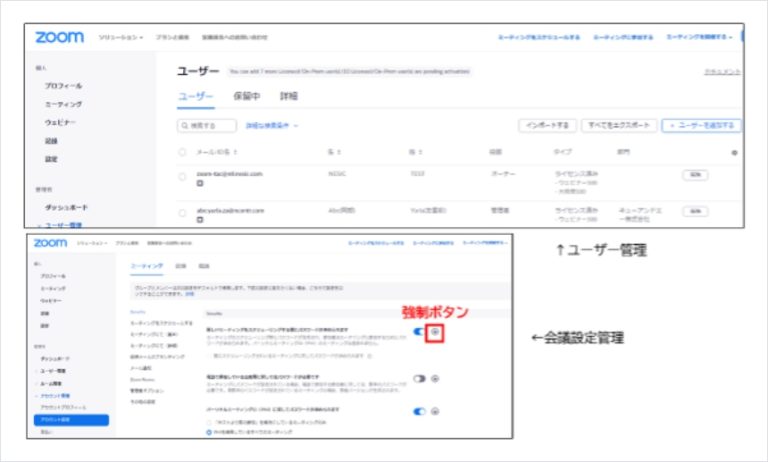Turn off the first meeting passcode toggle
Viewport: 768px width, 462px height.
point(419,334)
